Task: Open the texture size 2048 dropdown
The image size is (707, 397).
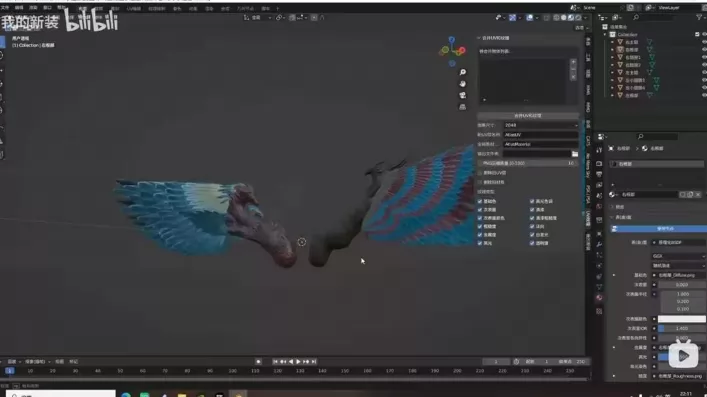Action: (x=541, y=125)
